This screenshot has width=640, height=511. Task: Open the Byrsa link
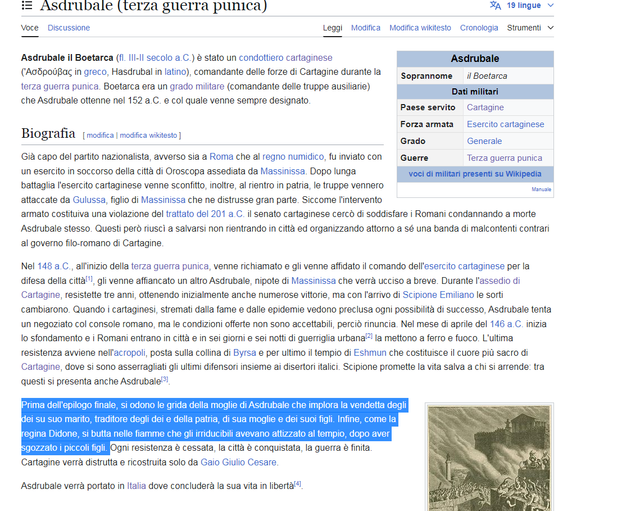tap(244, 353)
